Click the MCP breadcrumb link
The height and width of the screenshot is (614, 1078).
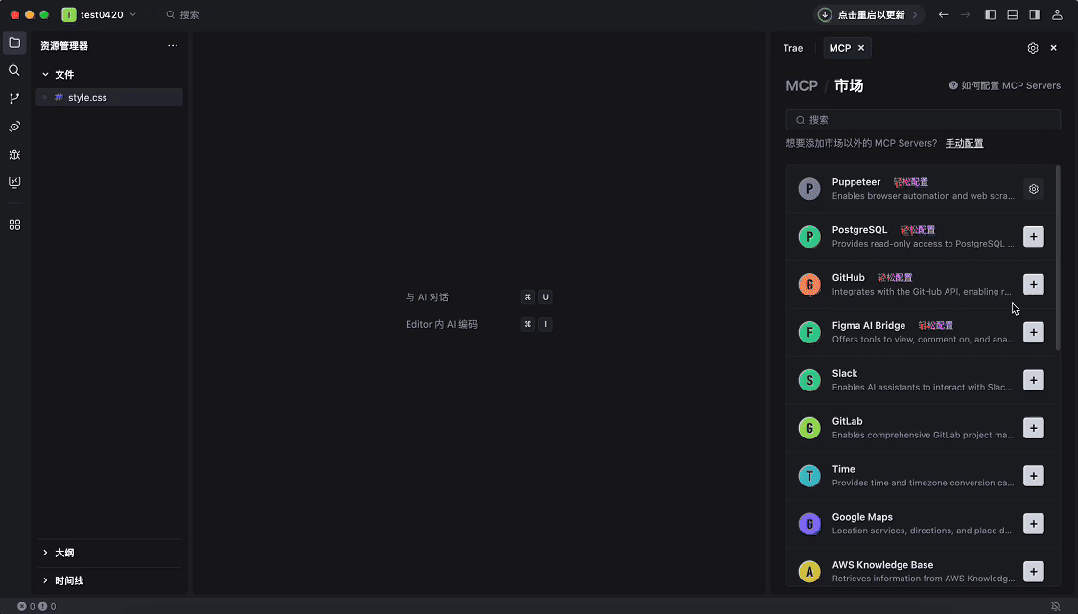802,86
